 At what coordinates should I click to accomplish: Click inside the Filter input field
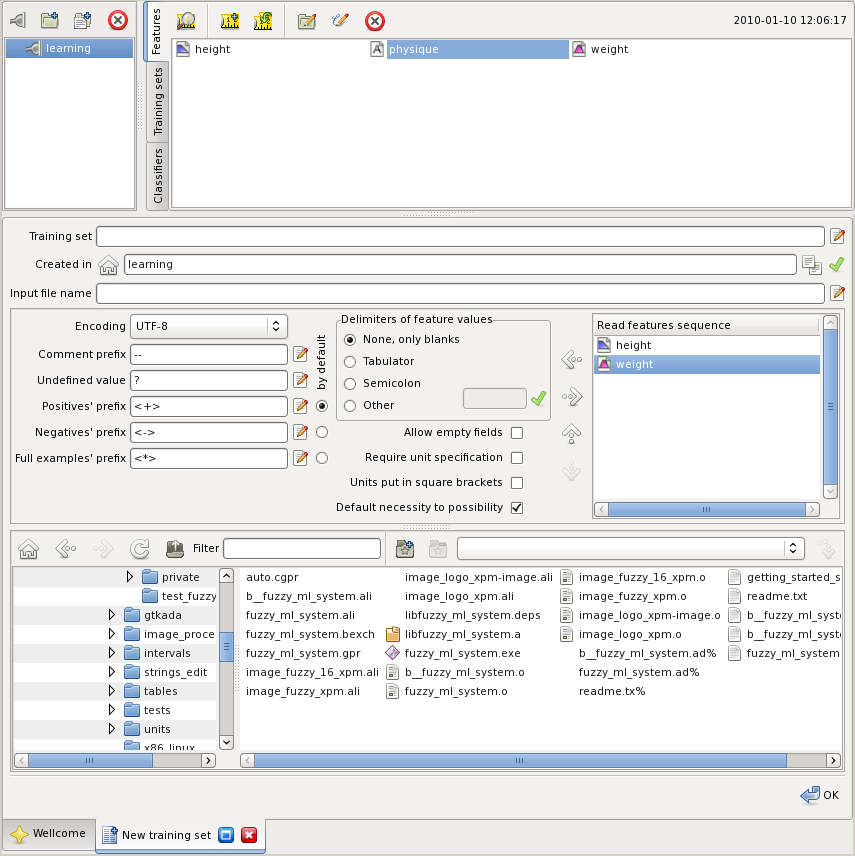pyautogui.click(x=300, y=548)
